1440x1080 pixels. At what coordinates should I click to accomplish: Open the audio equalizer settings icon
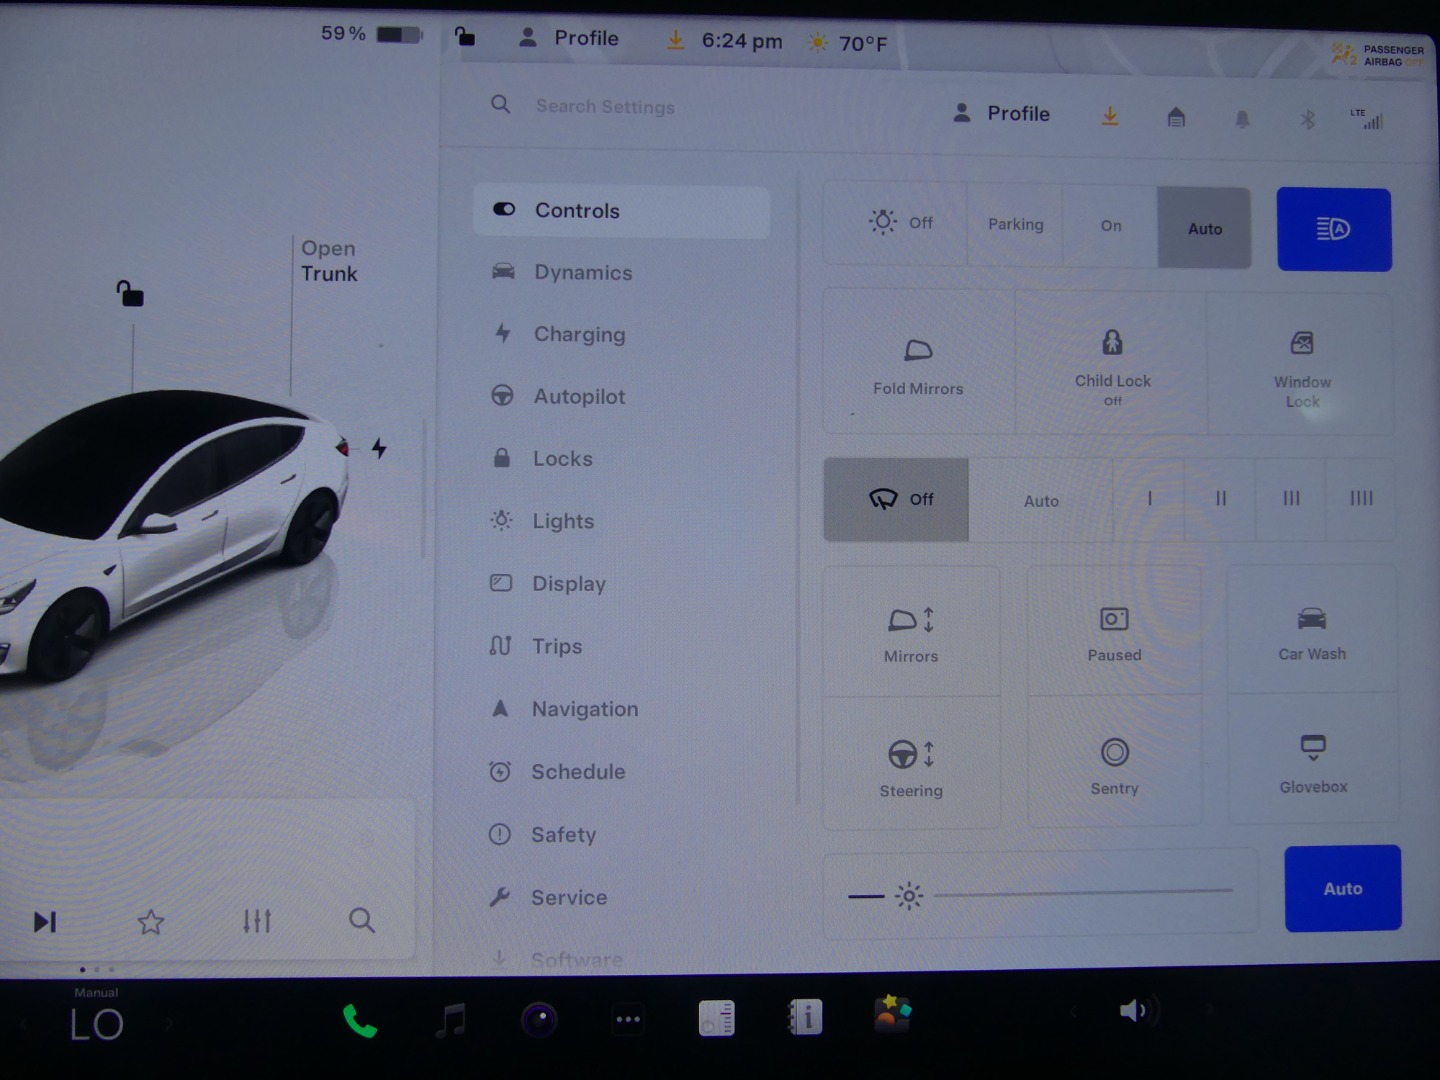257,920
